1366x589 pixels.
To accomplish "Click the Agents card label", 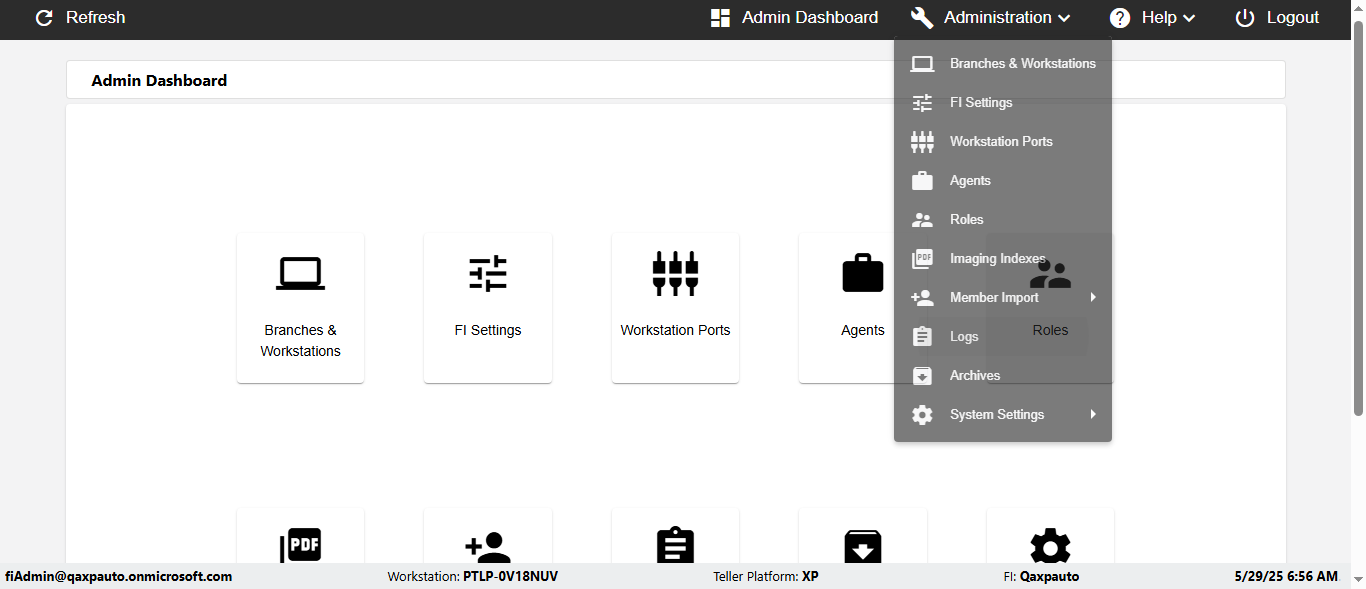I will tap(863, 330).
